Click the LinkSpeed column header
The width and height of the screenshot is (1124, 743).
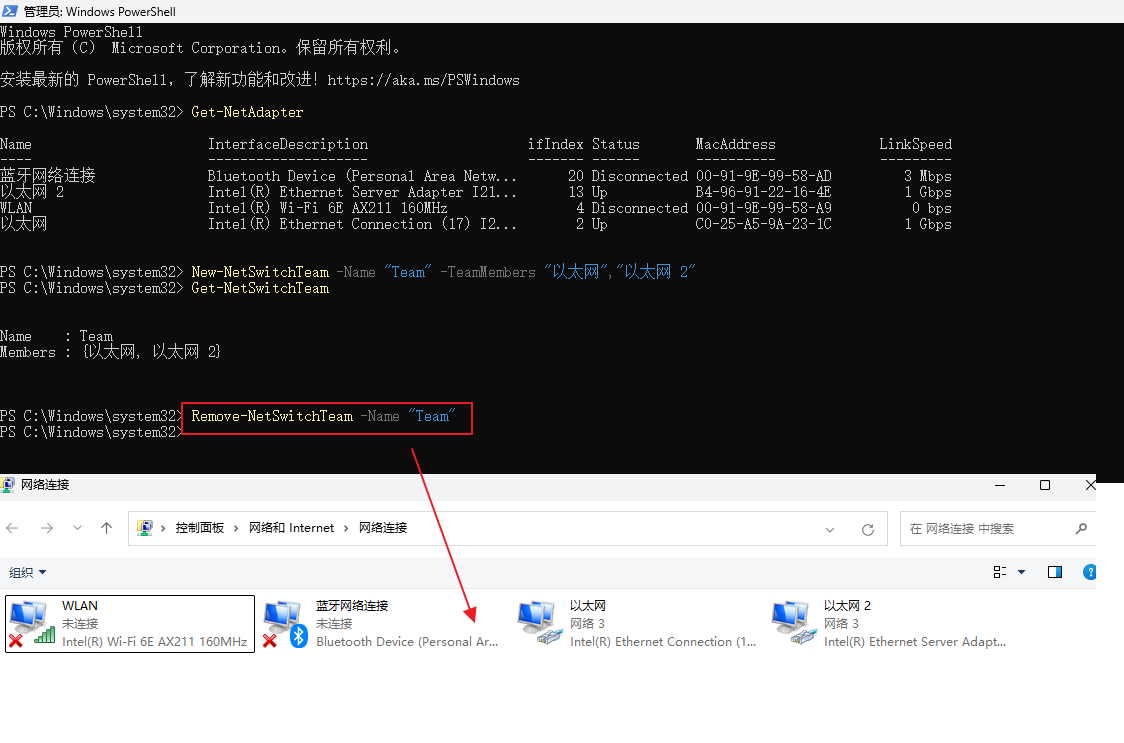[915, 144]
